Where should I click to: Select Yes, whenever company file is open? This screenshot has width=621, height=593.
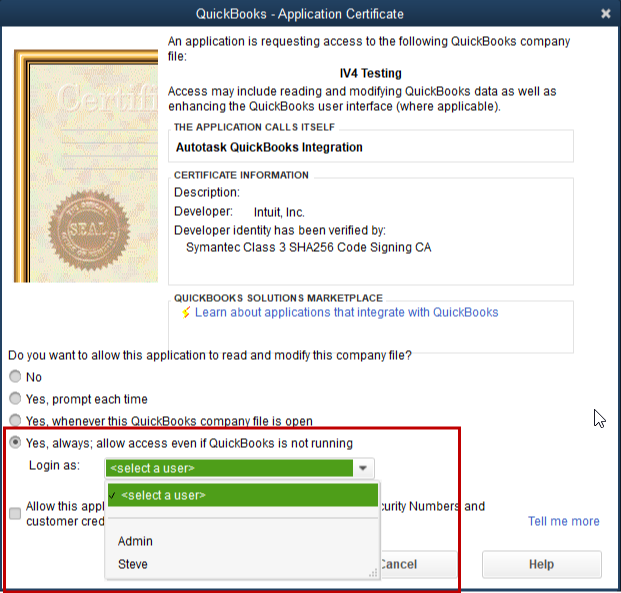click(x=15, y=421)
